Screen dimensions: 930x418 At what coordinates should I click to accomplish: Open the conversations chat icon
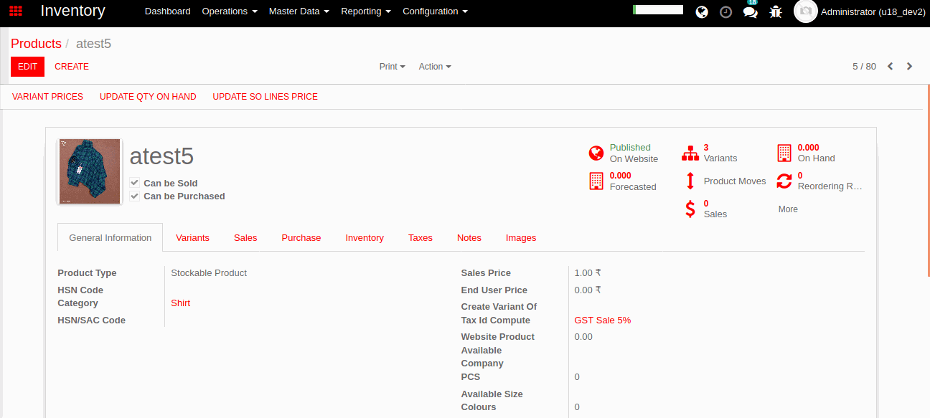pos(749,12)
